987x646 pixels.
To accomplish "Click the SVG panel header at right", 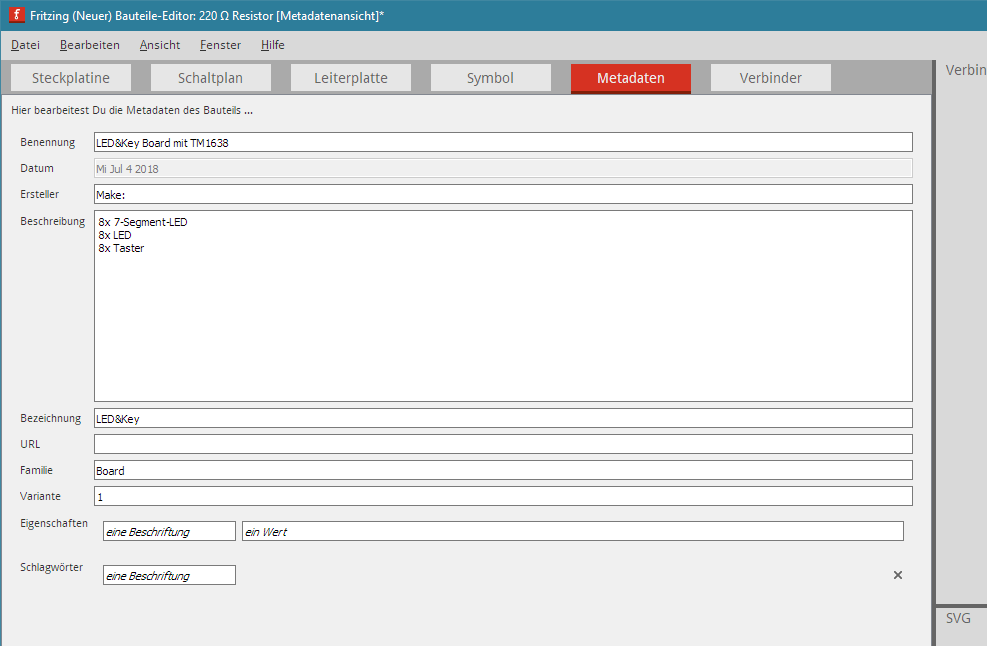I will click(x=958, y=618).
